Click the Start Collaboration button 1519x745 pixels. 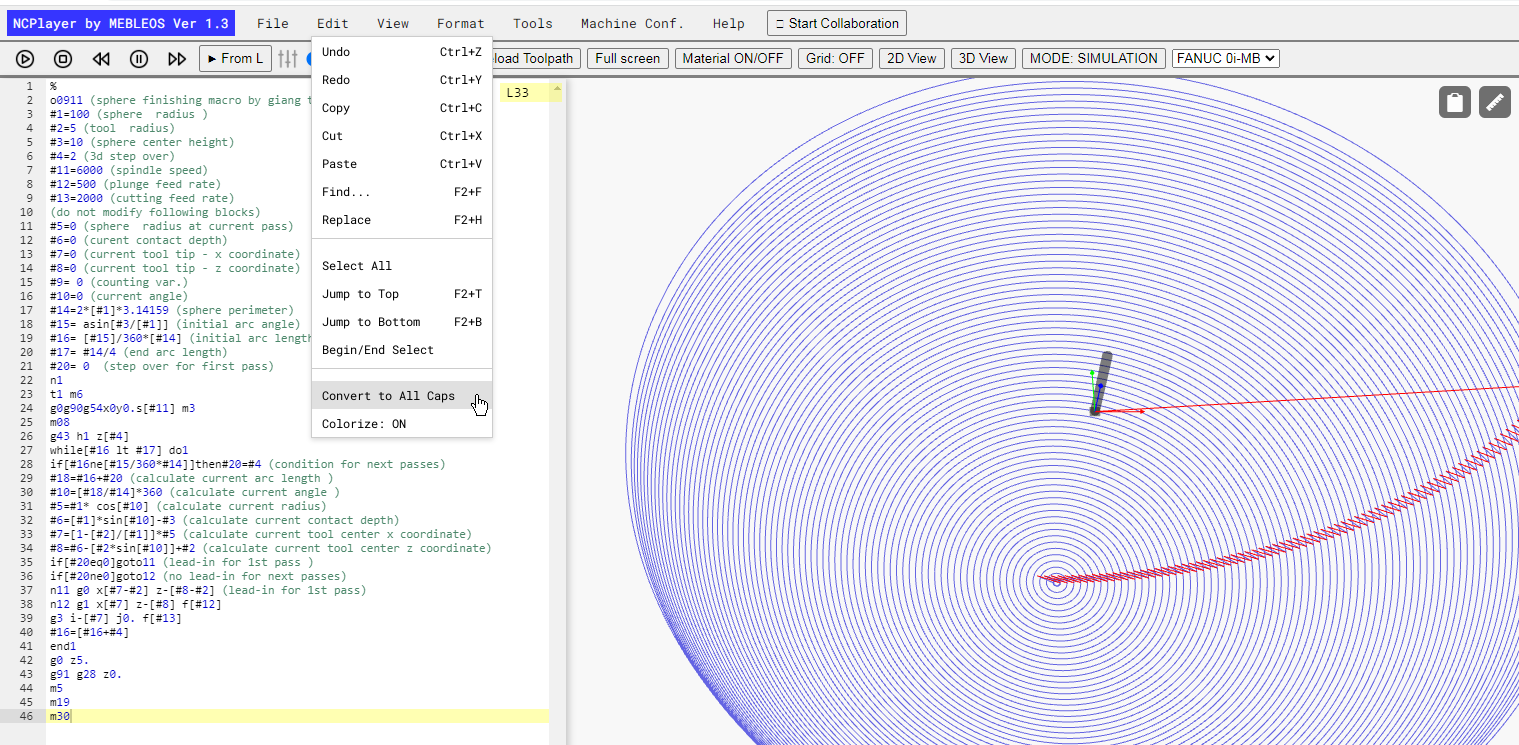point(836,23)
